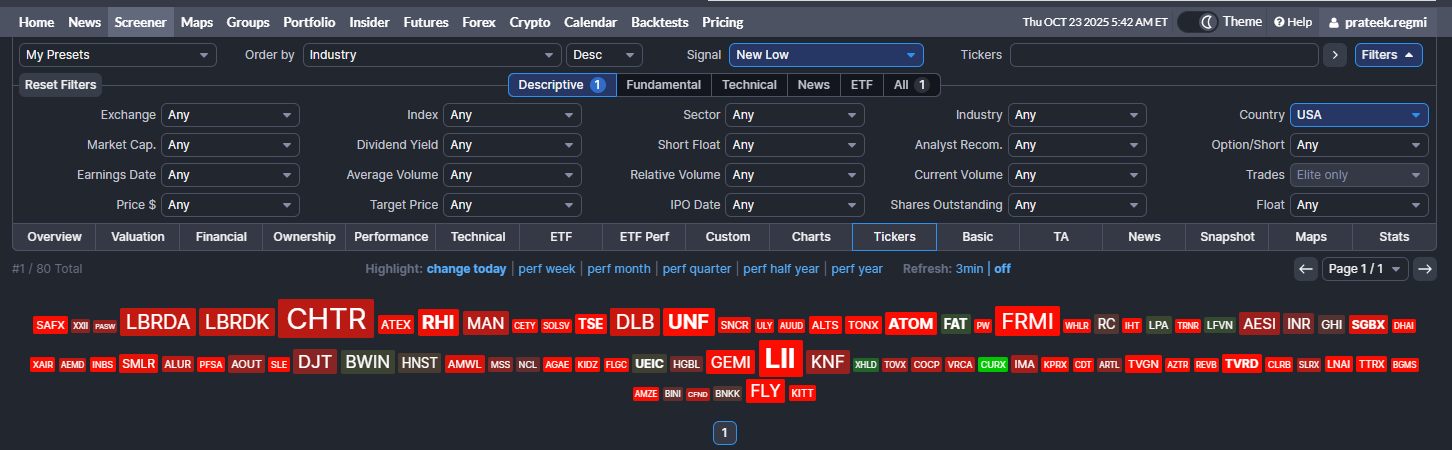Screen dimensions: 1452x450
Task: Switch to the Descriptive filter tab
Action: click(x=562, y=85)
